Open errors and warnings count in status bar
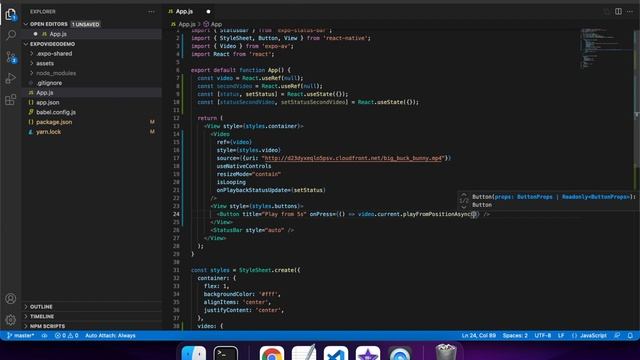640x360 pixels. coord(67,336)
